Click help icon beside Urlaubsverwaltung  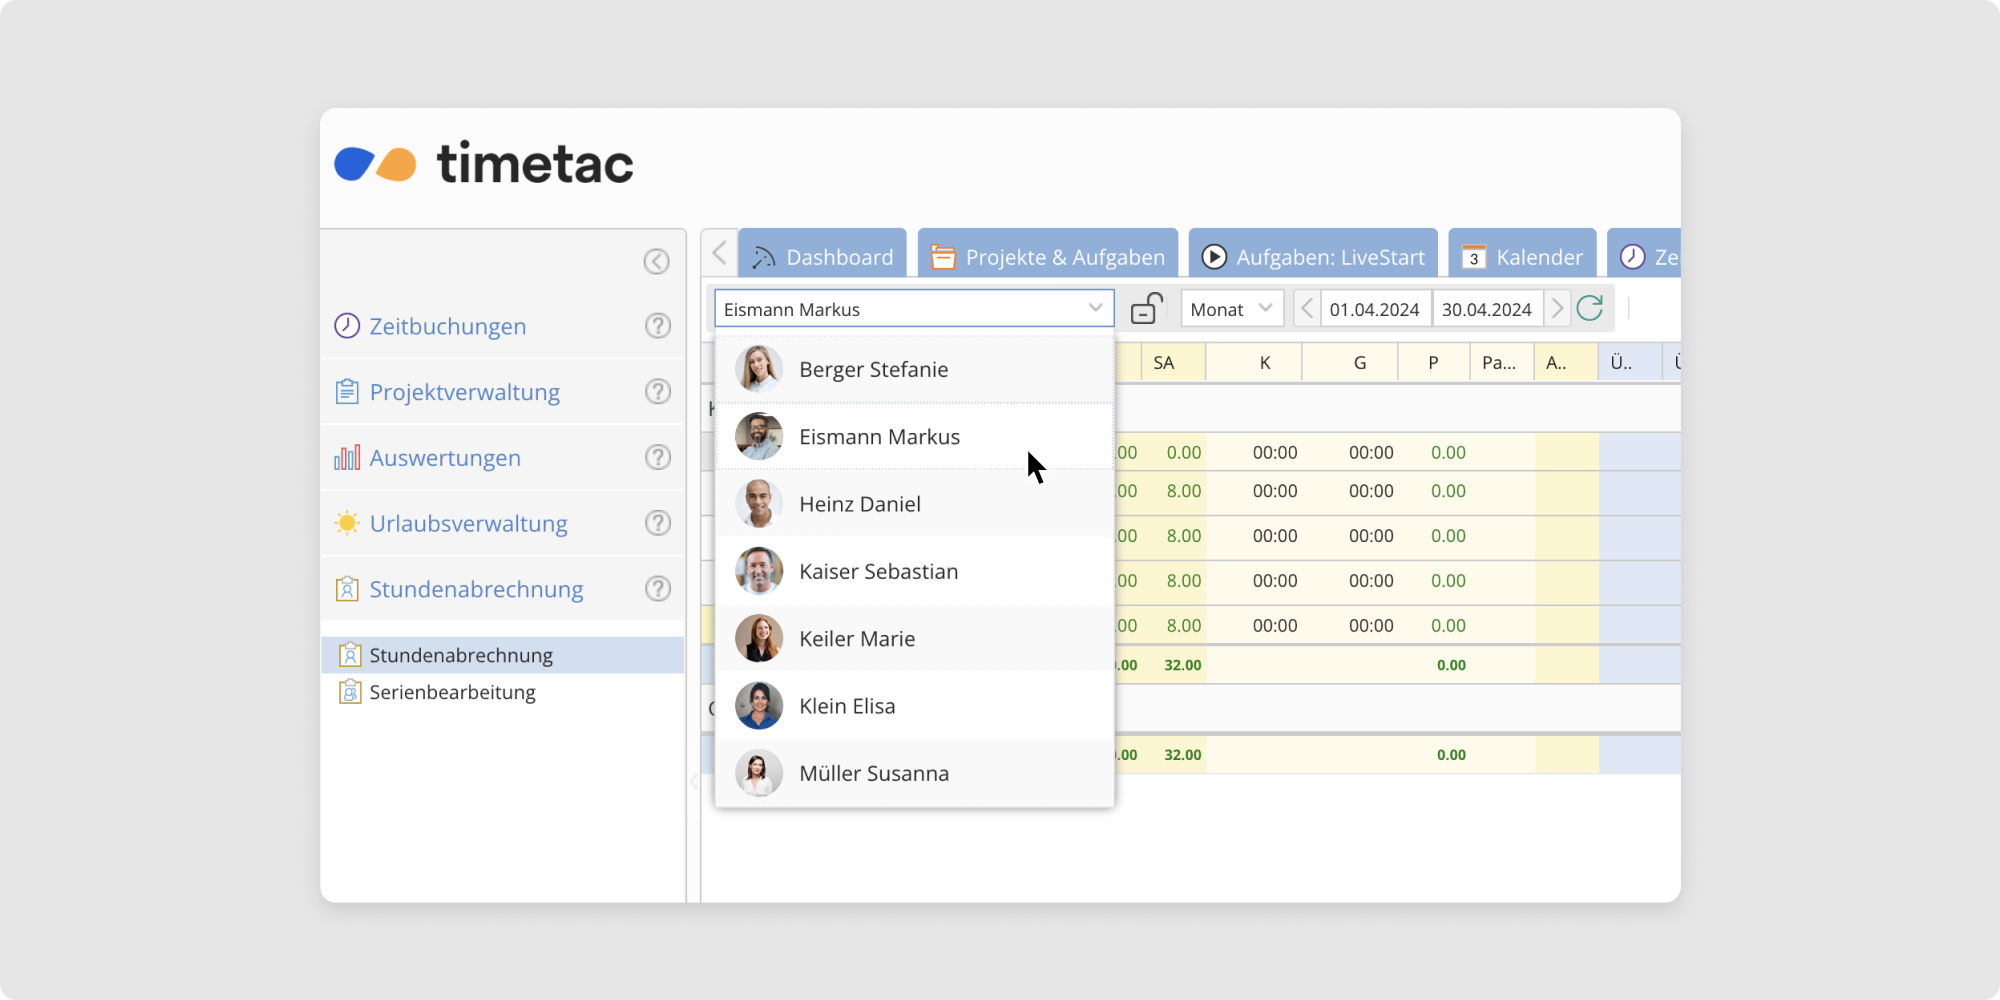click(x=657, y=523)
